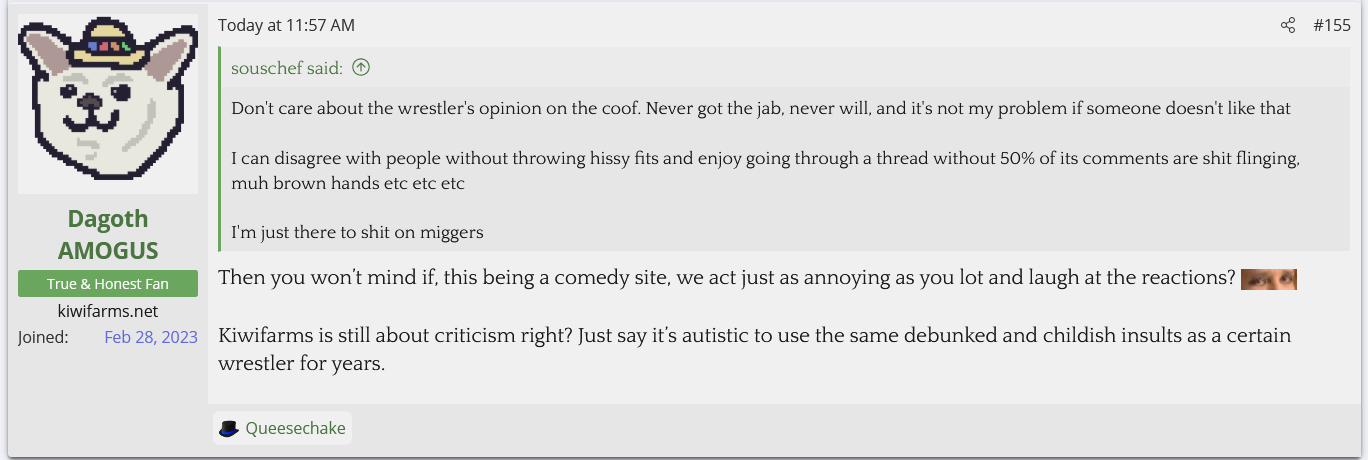
Task: Open Queesechake's profile from reactions
Action: tap(295, 429)
